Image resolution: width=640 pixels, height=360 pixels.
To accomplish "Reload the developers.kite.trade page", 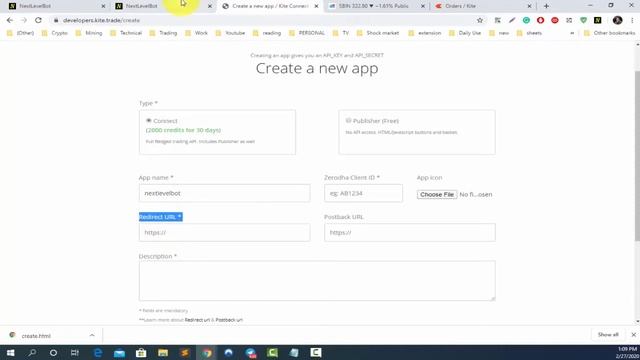I will click(38, 20).
